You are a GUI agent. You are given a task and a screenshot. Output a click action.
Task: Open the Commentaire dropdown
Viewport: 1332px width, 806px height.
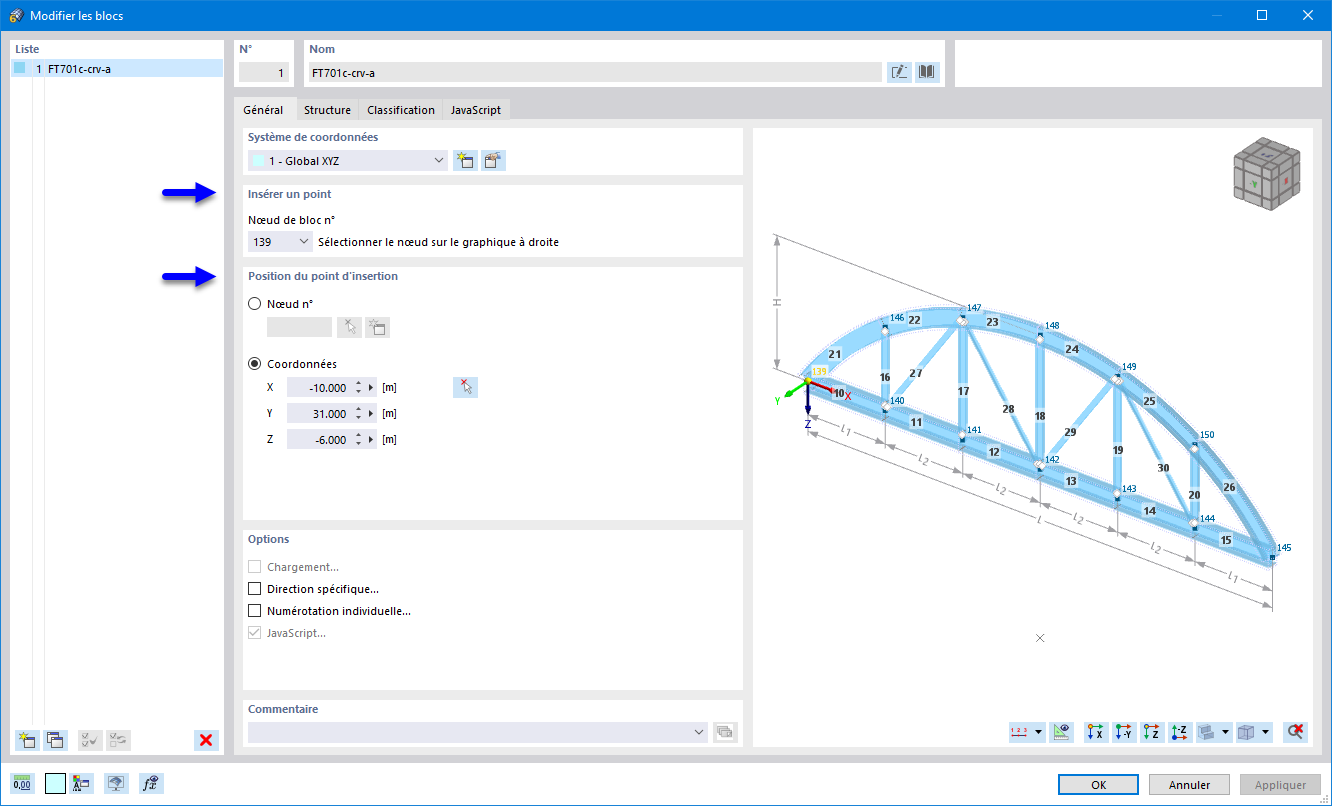(x=699, y=732)
